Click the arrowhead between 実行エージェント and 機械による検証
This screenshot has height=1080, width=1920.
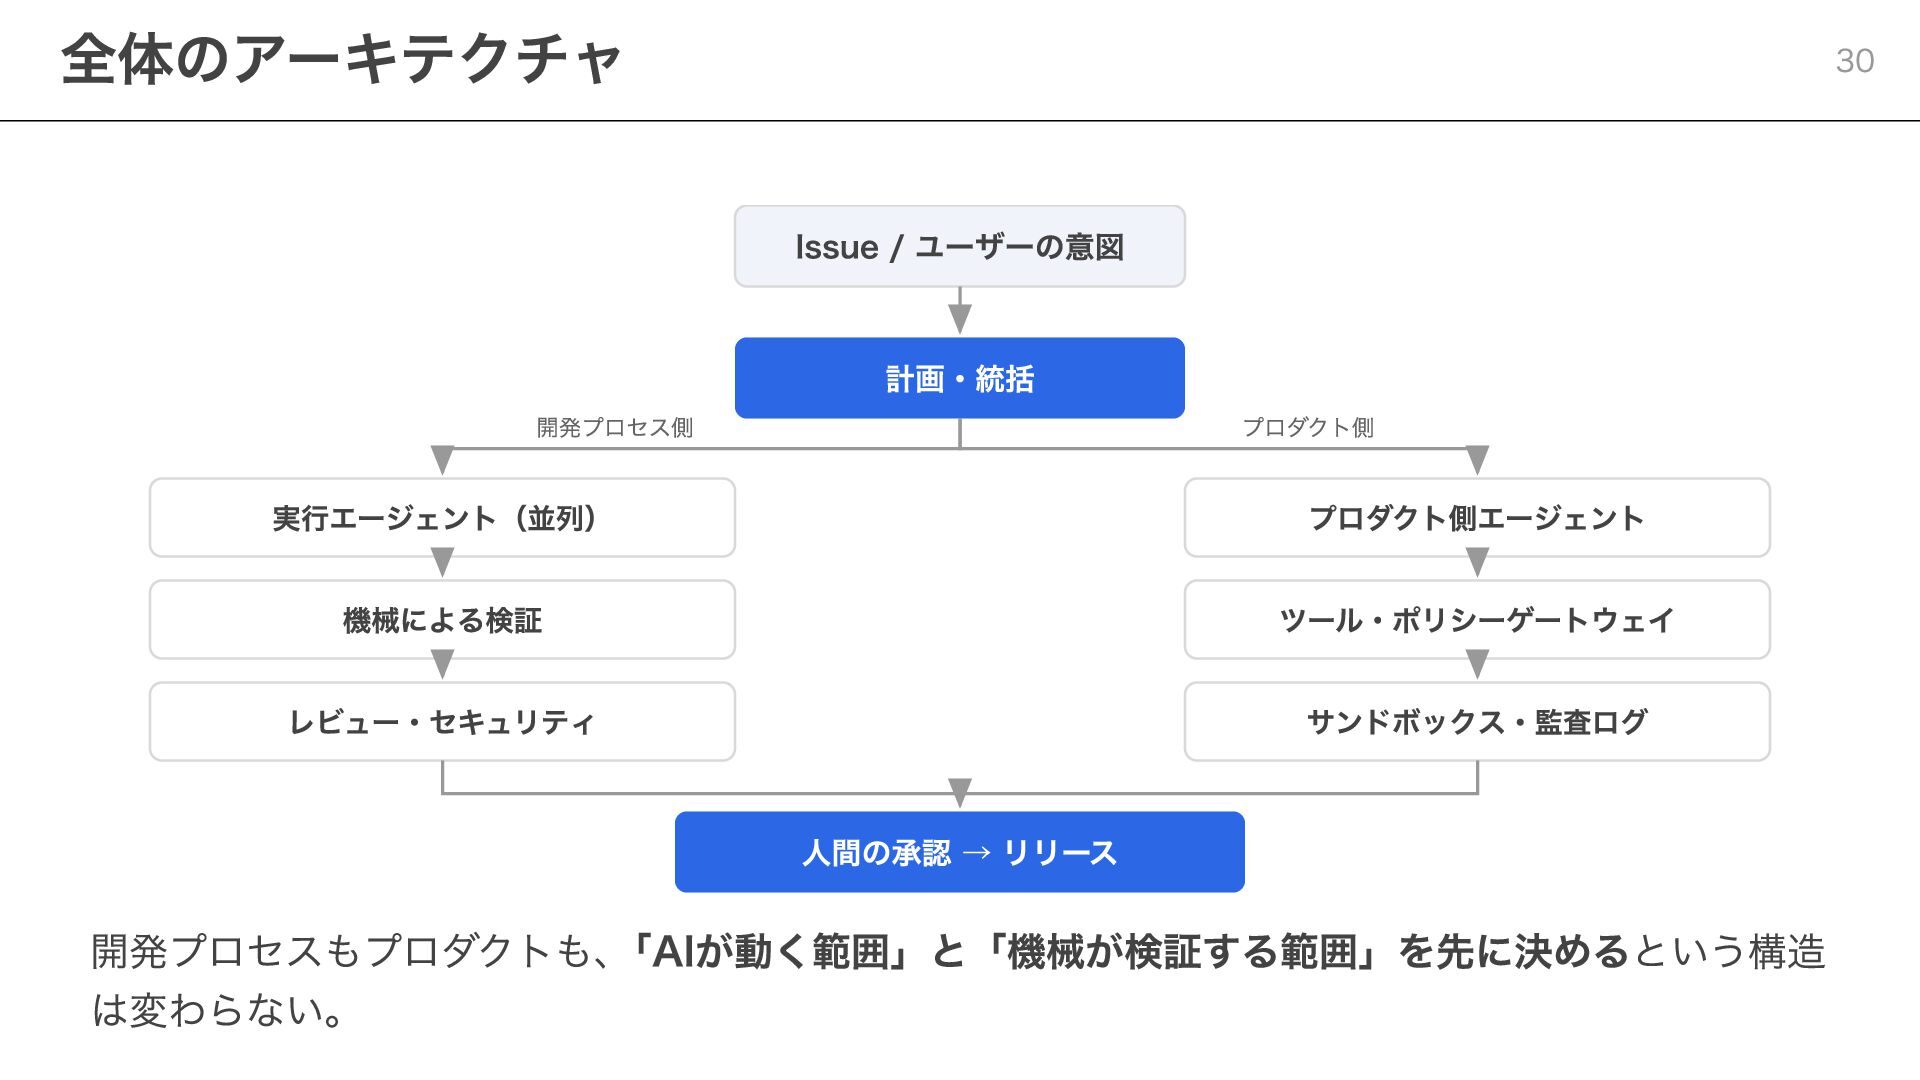442,563
